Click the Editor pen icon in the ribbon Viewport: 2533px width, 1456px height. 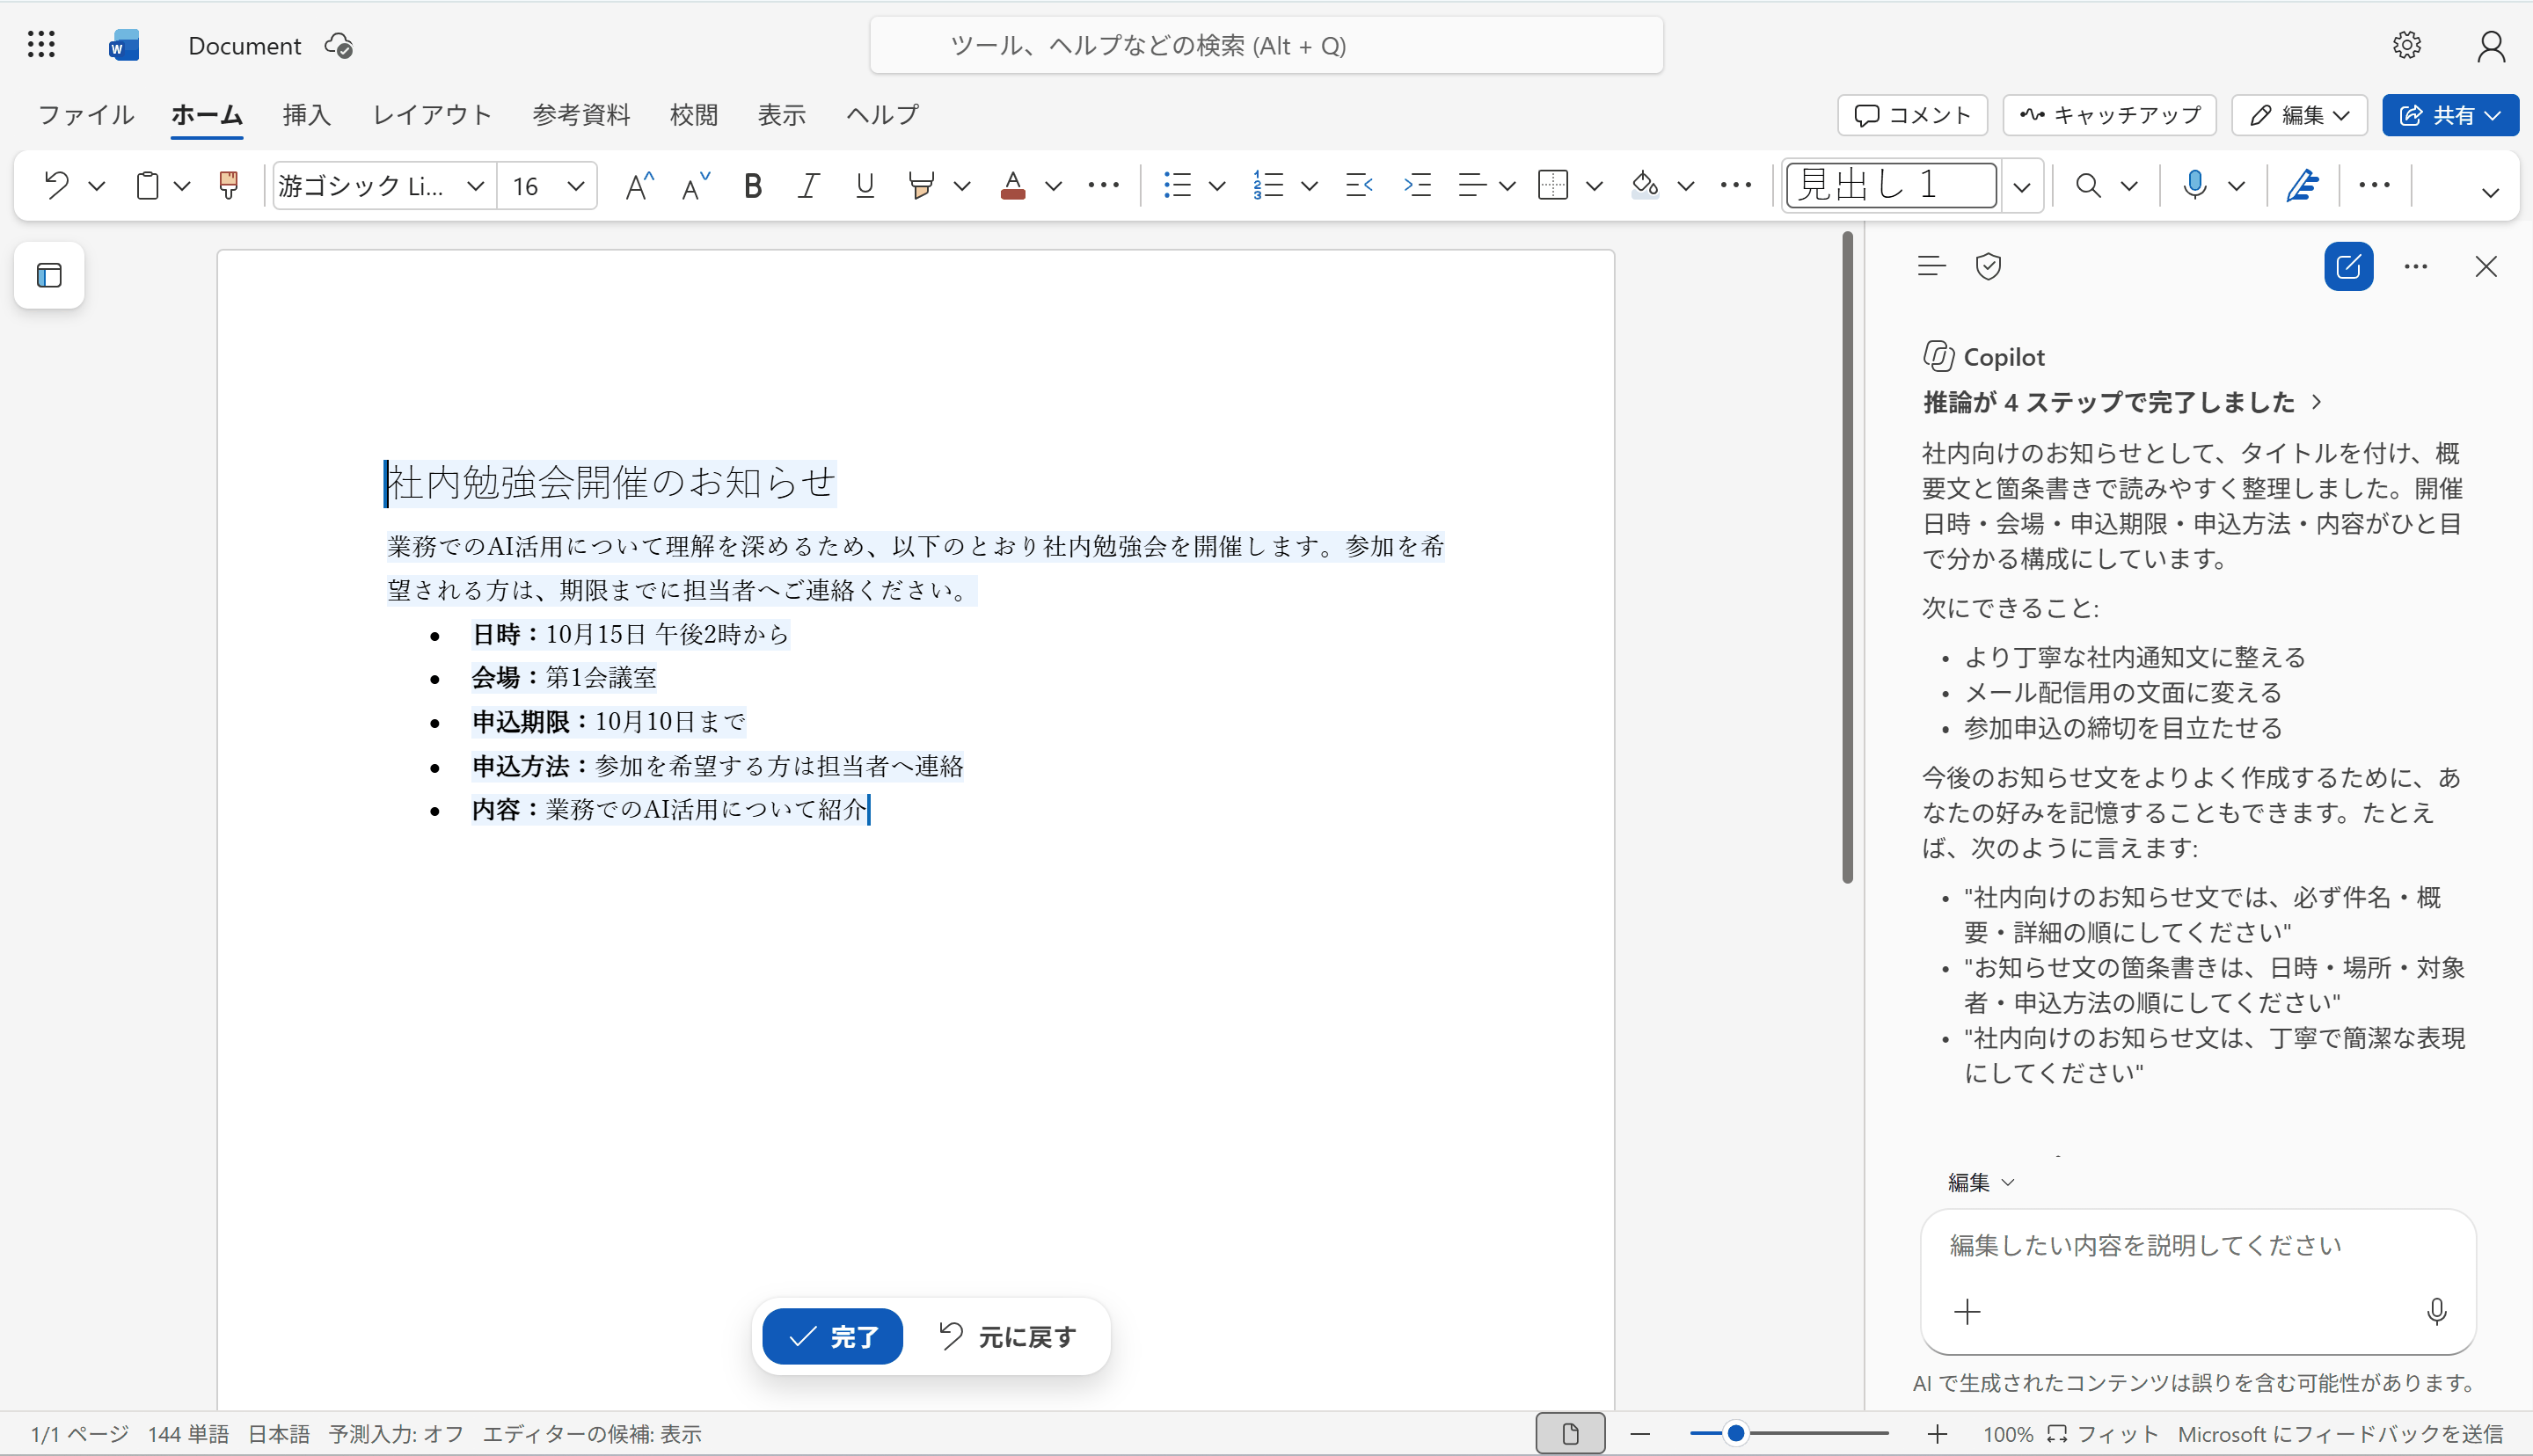(x=2302, y=185)
